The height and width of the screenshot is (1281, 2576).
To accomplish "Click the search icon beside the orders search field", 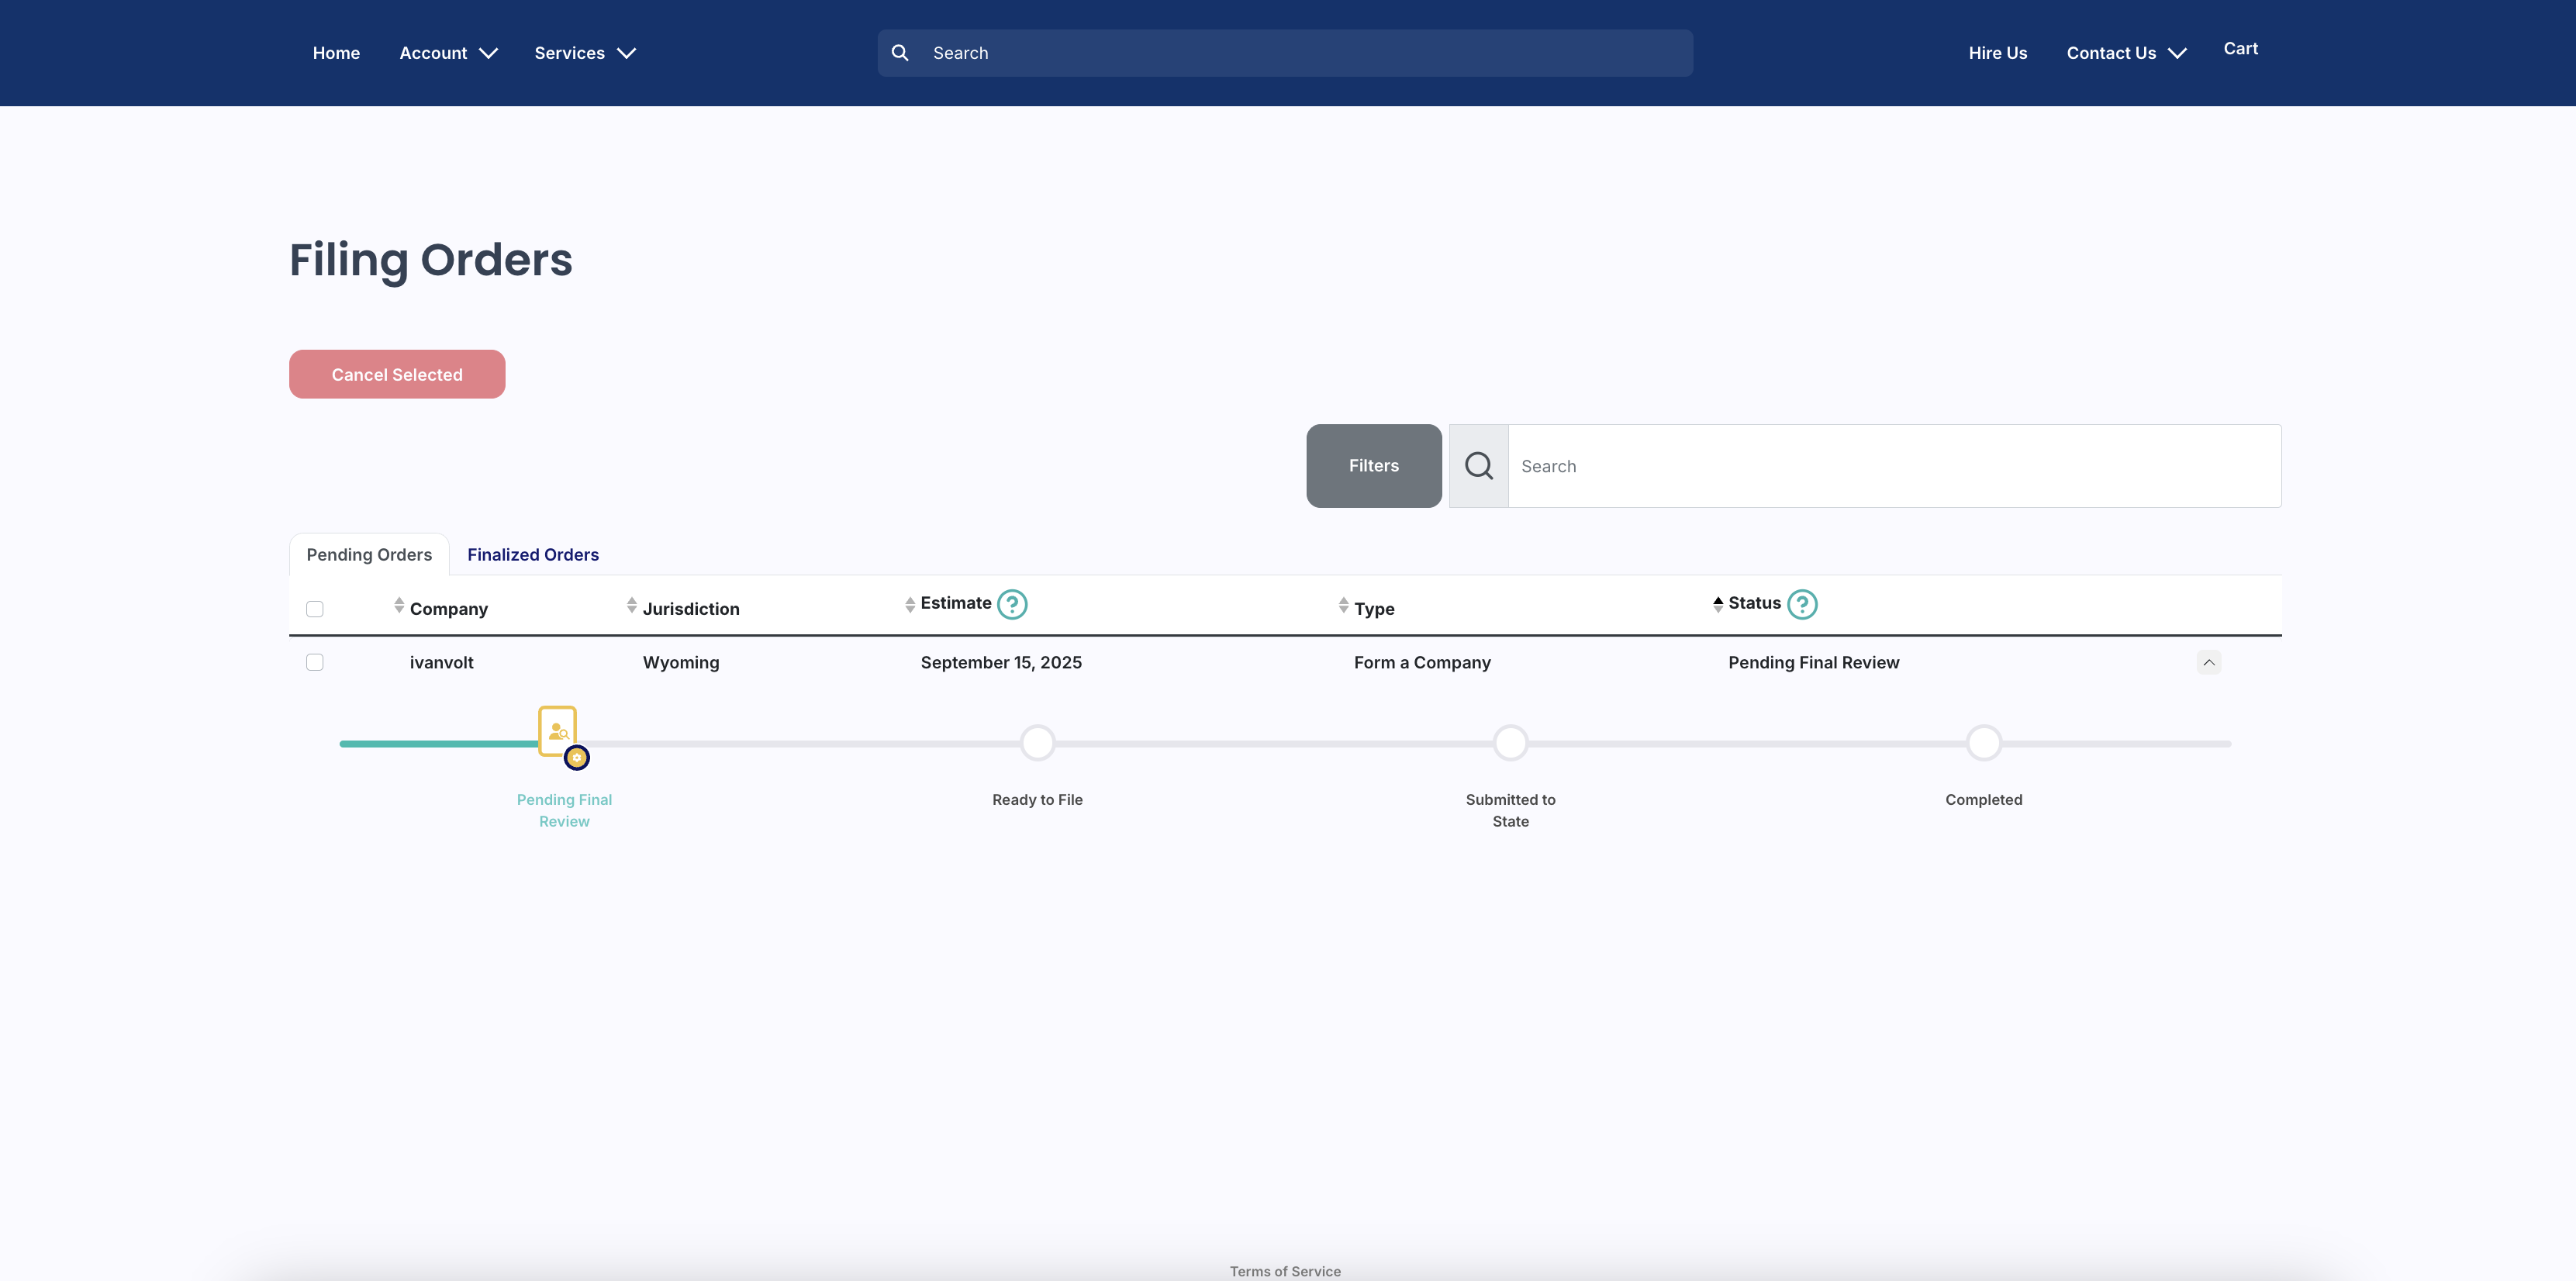I will pyautogui.click(x=1478, y=466).
